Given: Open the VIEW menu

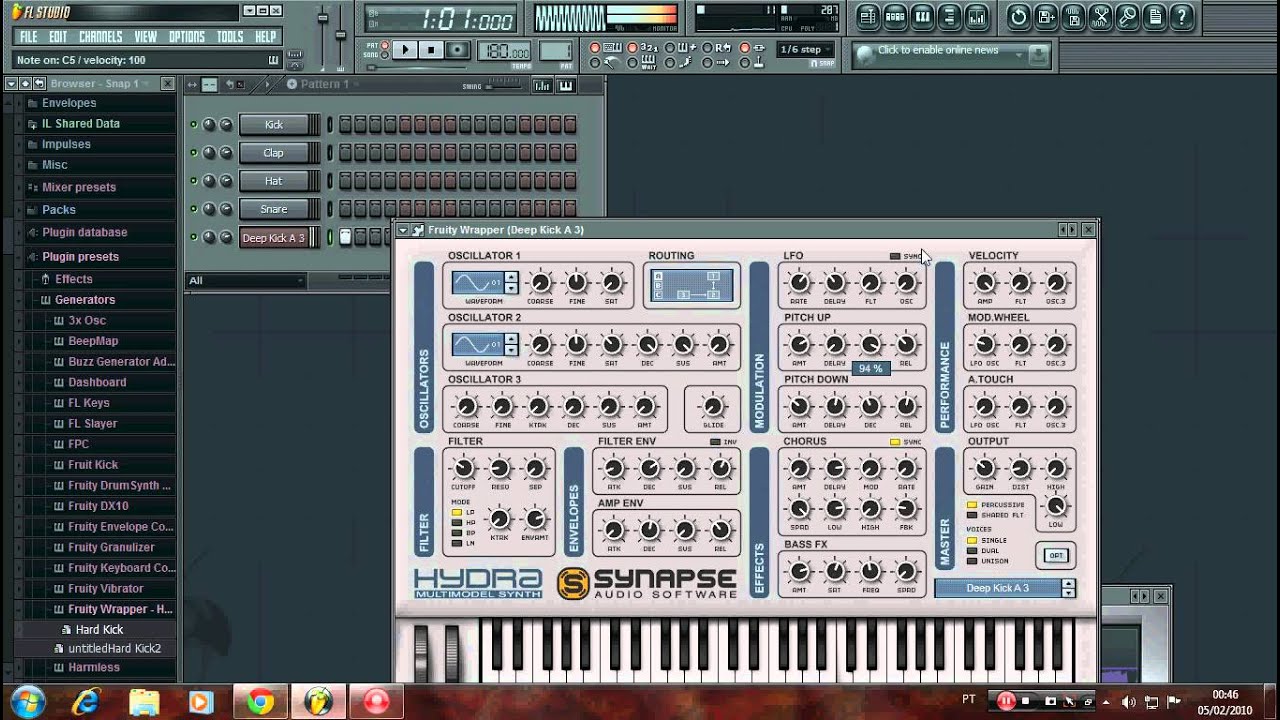Looking at the screenshot, I should pos(146,37).
